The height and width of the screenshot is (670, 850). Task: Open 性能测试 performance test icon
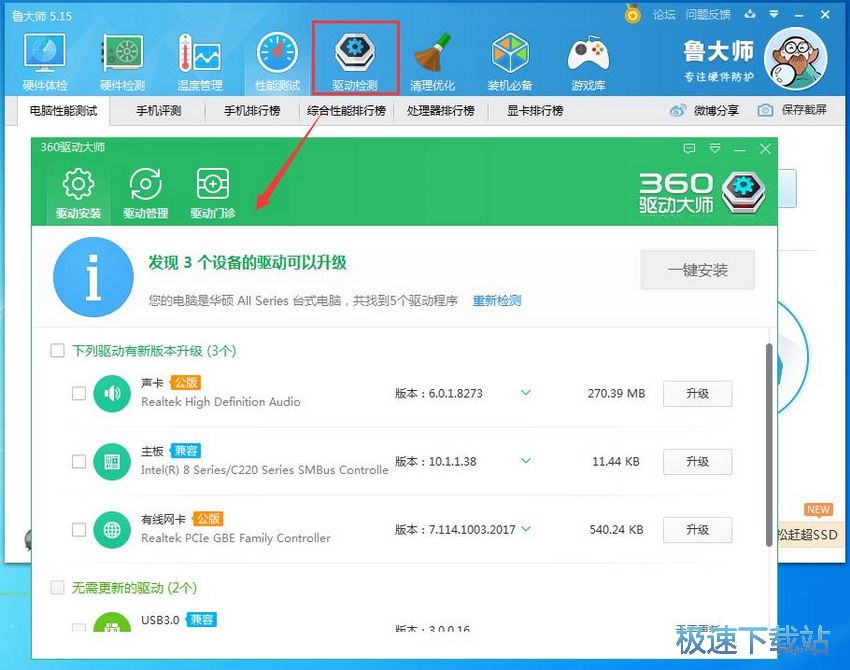[277, 53]
